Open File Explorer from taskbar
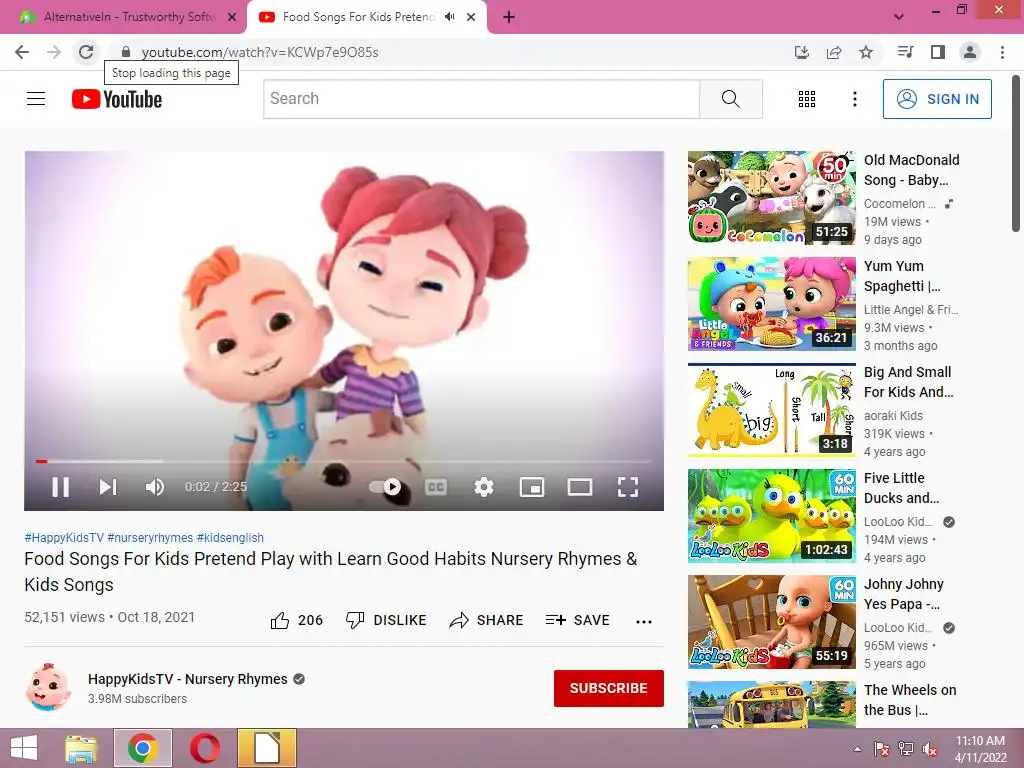The image size is (1024, 768). click(81, 748)
